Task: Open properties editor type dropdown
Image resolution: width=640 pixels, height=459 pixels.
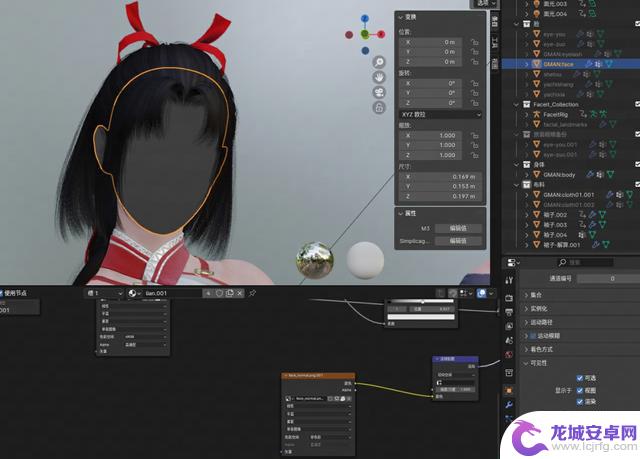Action: point(513,262)
